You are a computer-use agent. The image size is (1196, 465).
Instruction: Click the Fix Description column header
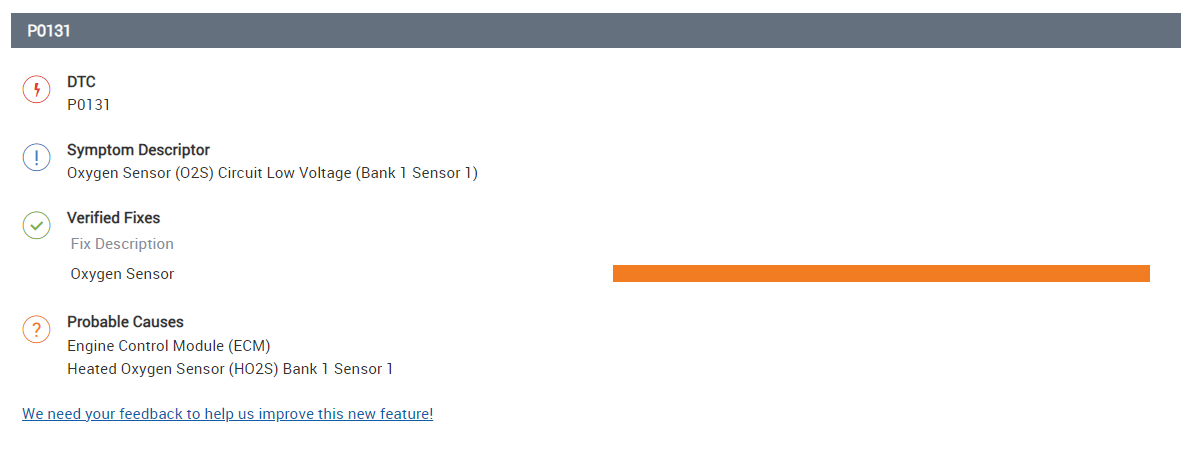pyautogui.click(x=122, y=244)
